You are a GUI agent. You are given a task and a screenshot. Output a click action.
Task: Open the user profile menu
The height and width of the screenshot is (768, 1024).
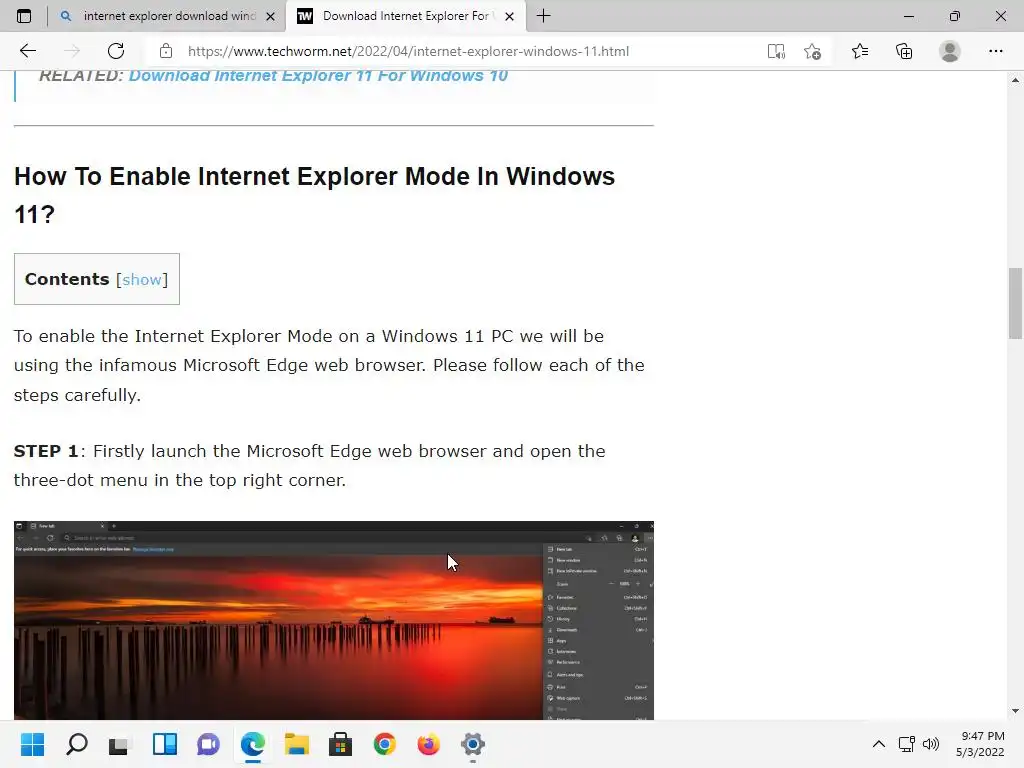pyautogui.click(x=950, y=51)
